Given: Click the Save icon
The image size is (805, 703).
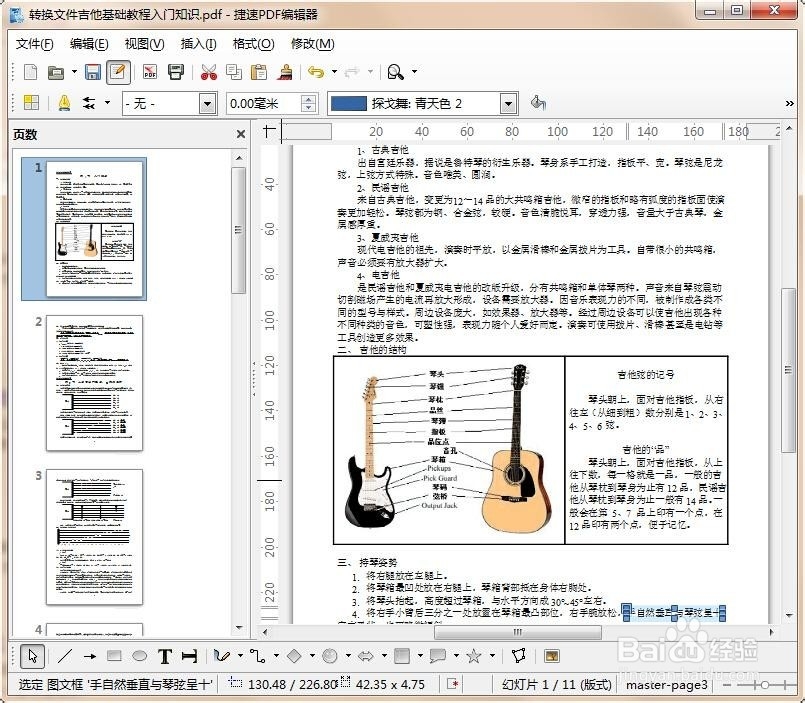Looking at the screenshot, I should click(93, 72).
